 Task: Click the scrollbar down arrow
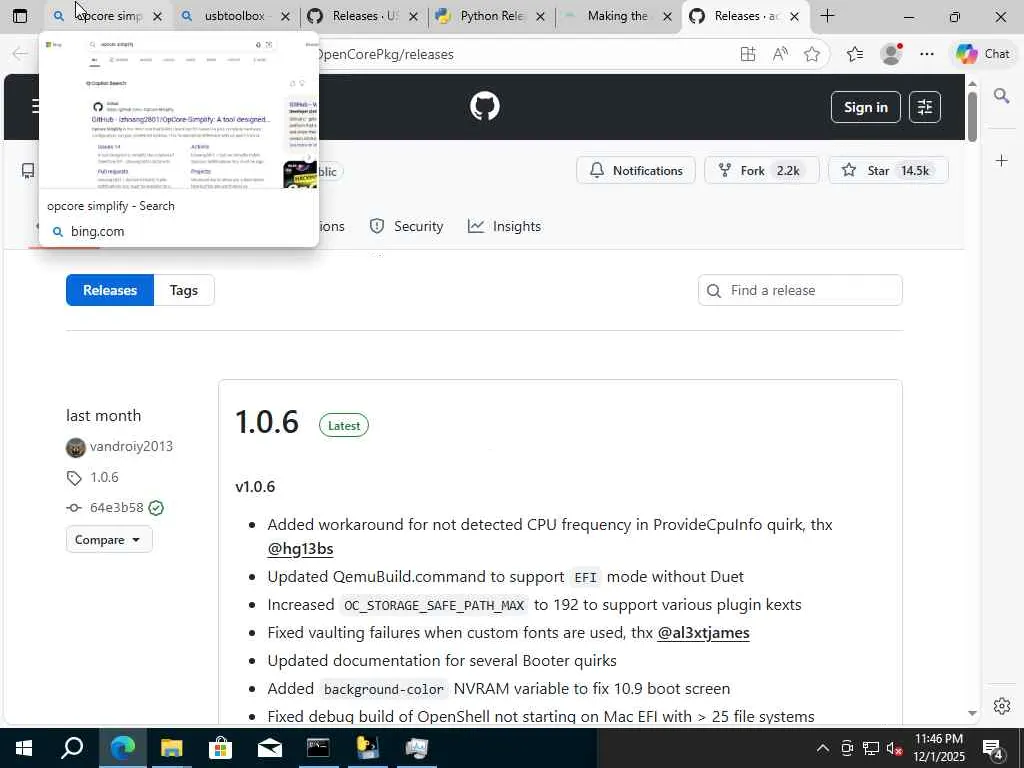[972, 713]
